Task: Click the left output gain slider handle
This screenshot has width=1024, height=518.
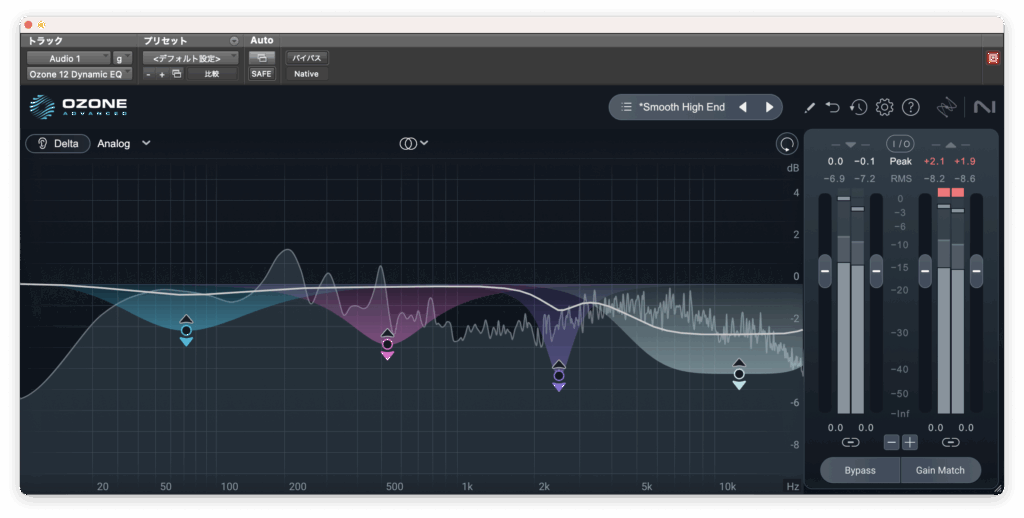Action: [925, 269]
